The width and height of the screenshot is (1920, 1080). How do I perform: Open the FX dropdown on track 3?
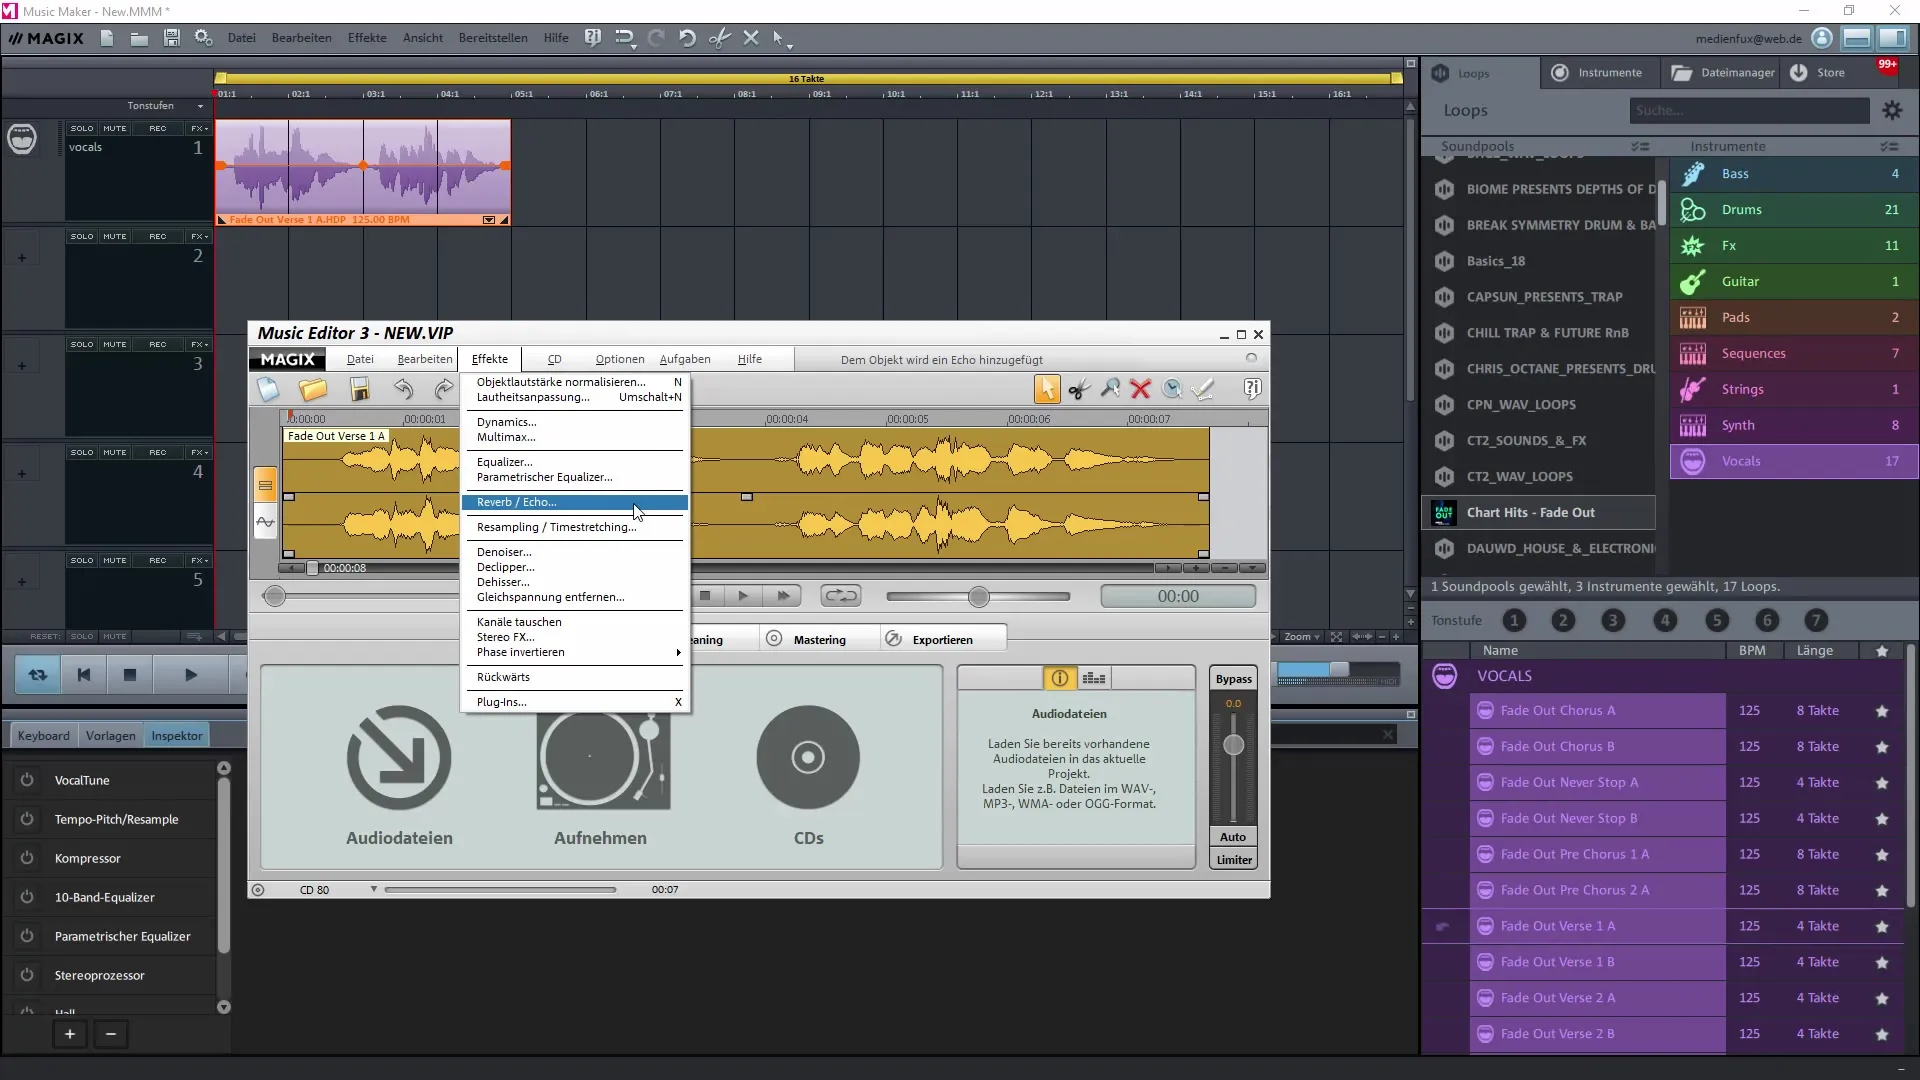(x=199, y=345)
